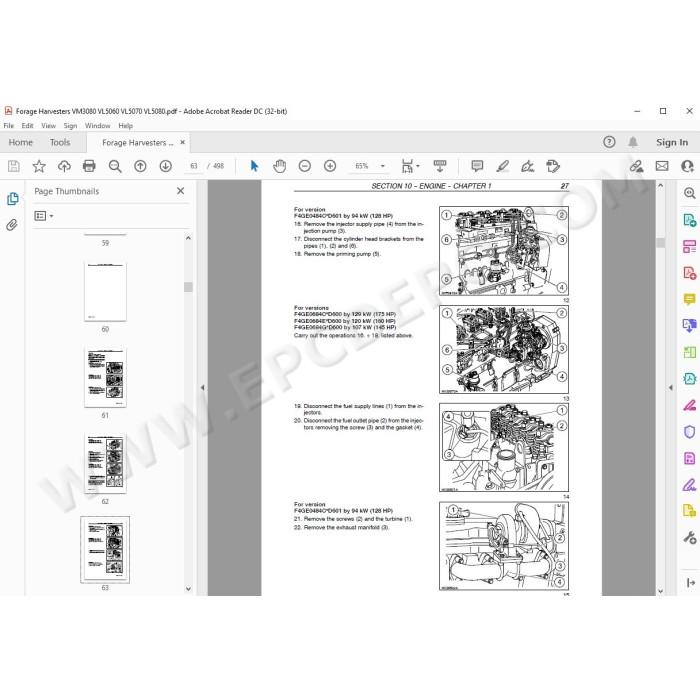700x700 pixels.
Task: Open the Edit menu
Action: click(27, 126)
